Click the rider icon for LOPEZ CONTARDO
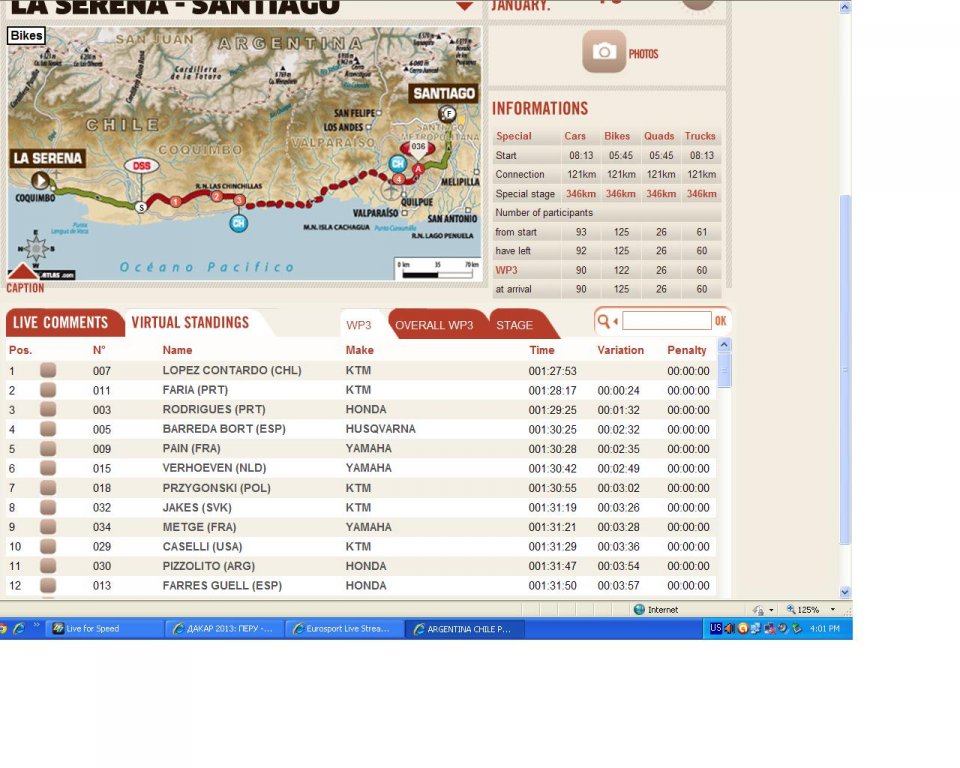This screenshot has height=768, width=960. [48, 370]
